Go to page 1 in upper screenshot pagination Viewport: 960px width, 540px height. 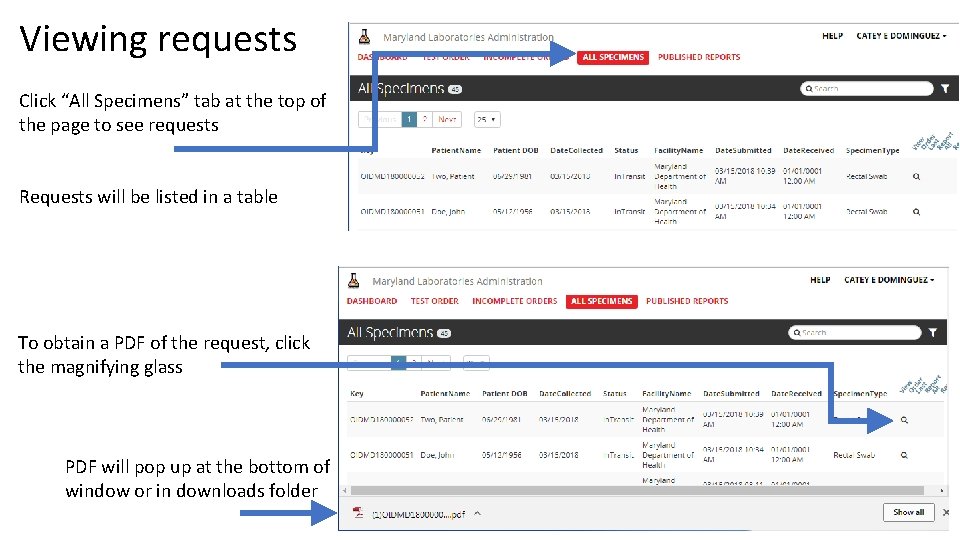[x=409, y=119]
